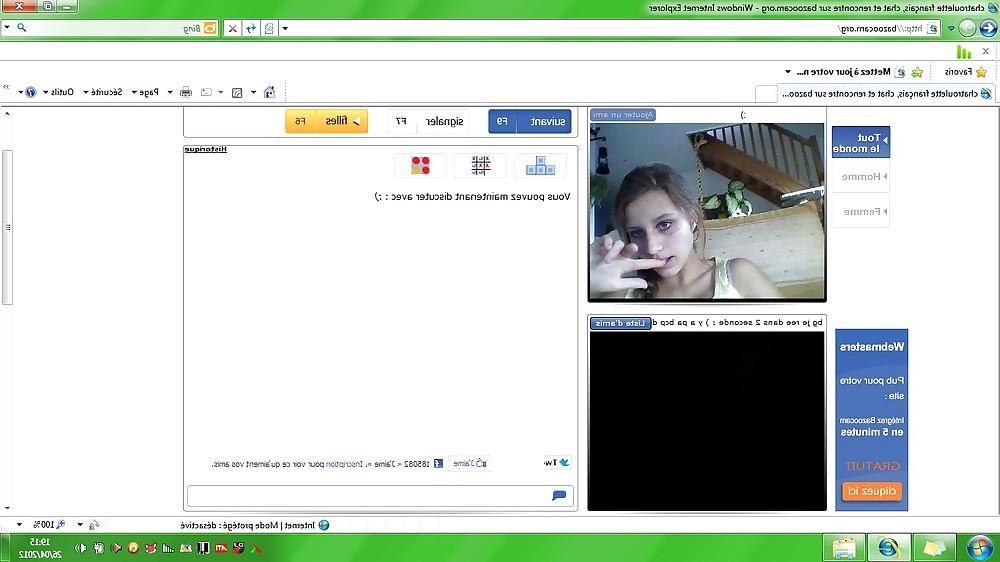Screen dimensions: 1000x562
Task: Toggle the Compatibility View page icon
Action: 269,29
